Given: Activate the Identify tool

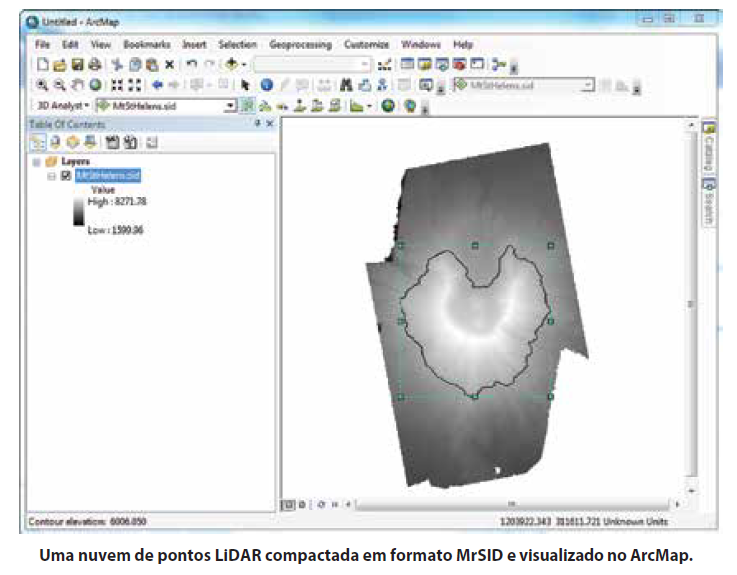Looking at the screenshot, I should pyautogui.click(x=267, y=85).
